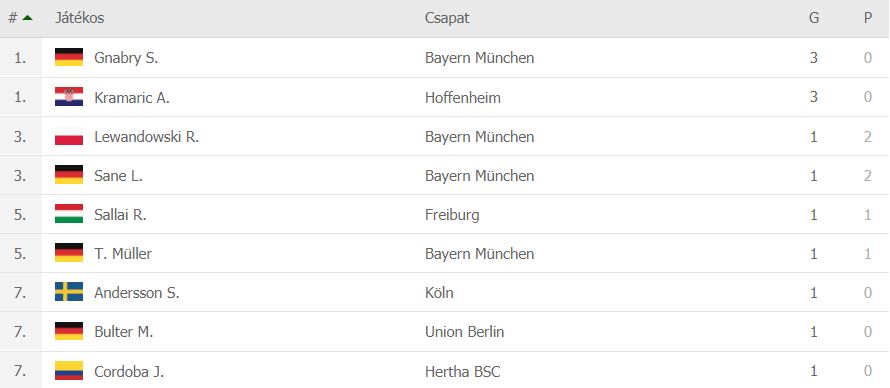This screenshot has width=890, height=388.
Task: Sort the table by Játékos column
Action: coord(79,18)
